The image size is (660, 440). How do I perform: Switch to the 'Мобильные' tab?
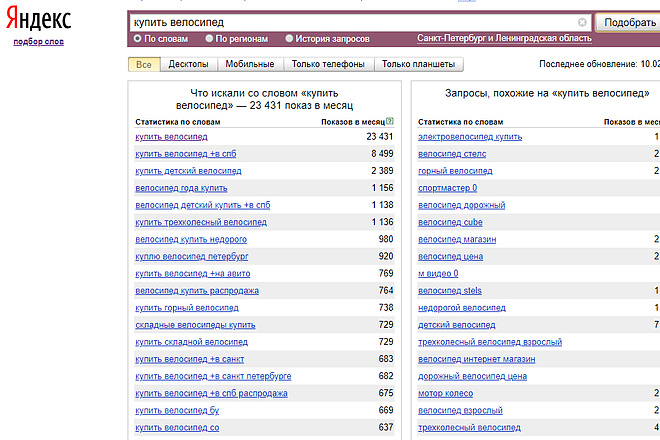(x=250, y=64)
